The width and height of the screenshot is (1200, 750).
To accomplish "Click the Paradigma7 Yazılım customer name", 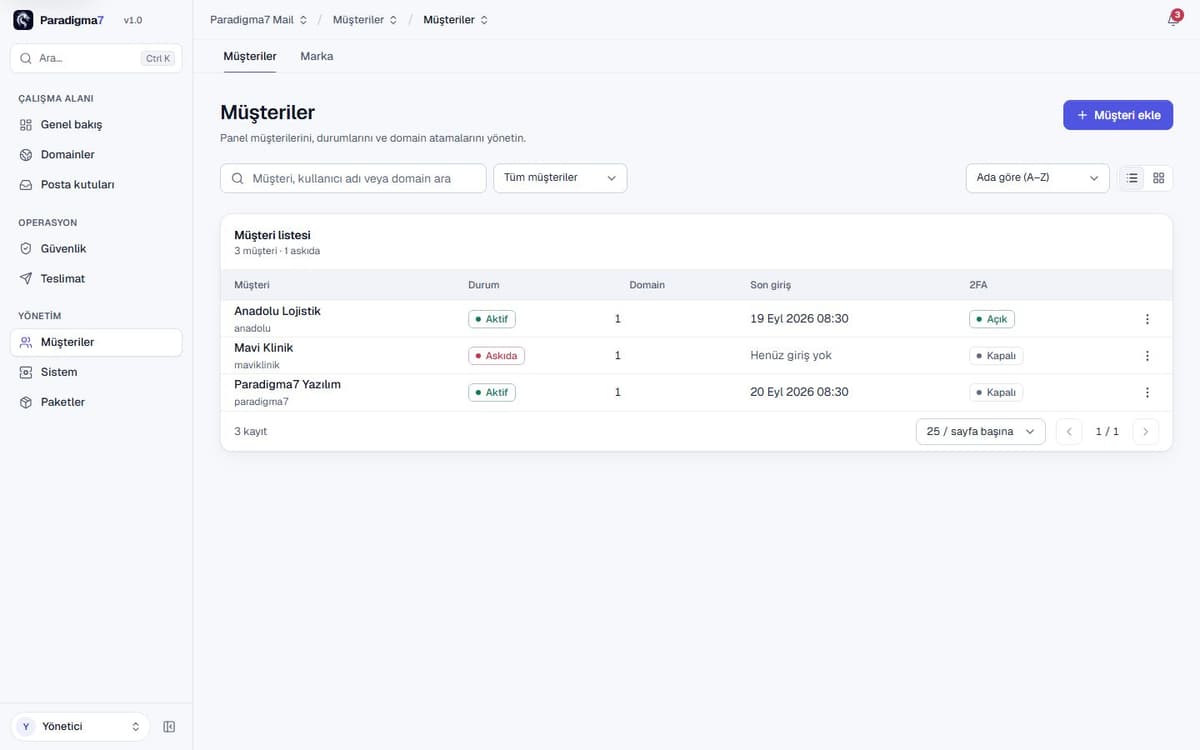I will click(x=288, y=384).
